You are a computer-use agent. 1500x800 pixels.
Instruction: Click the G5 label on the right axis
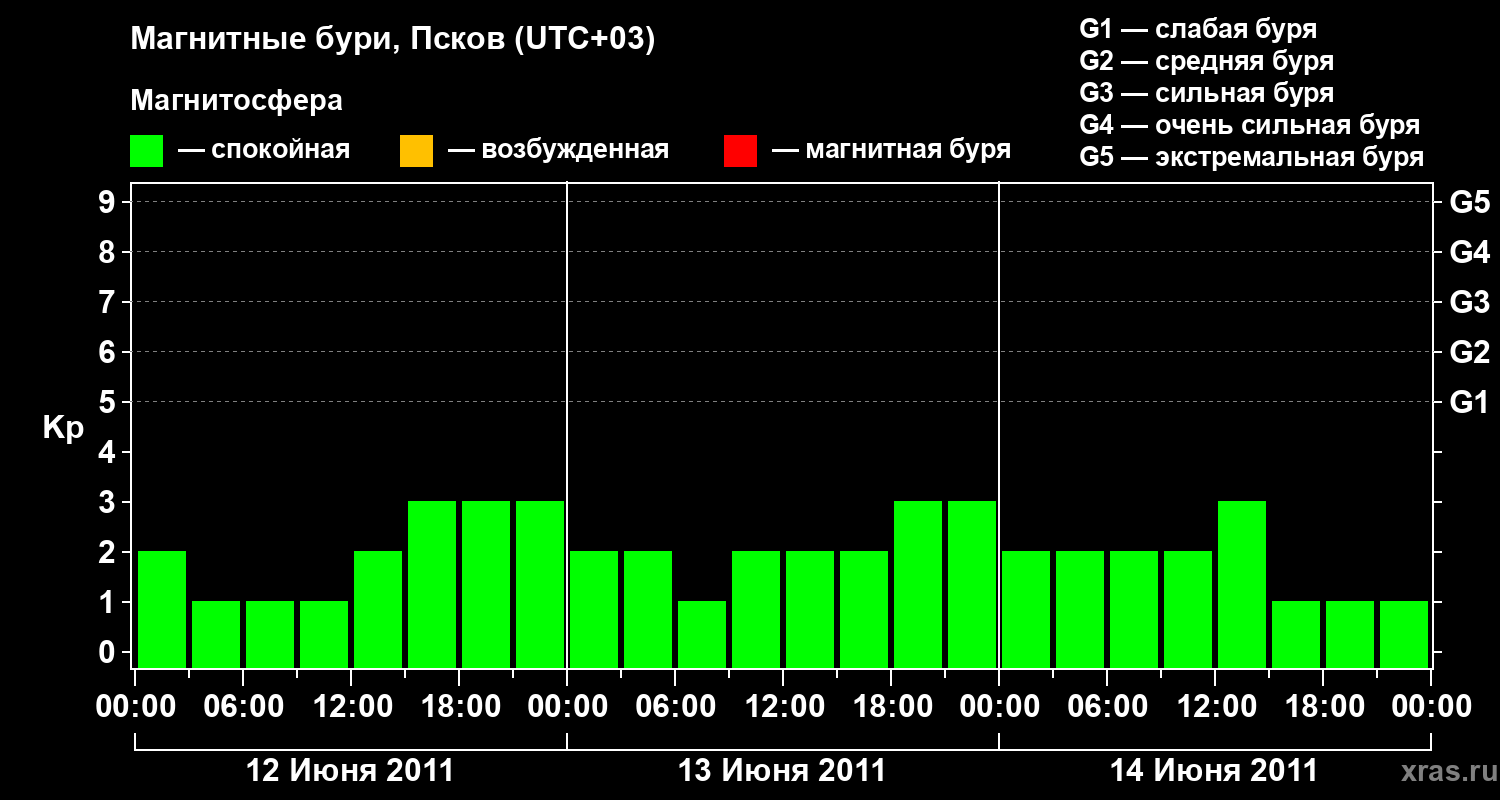pyautogui.click(x=1469, y=202)
